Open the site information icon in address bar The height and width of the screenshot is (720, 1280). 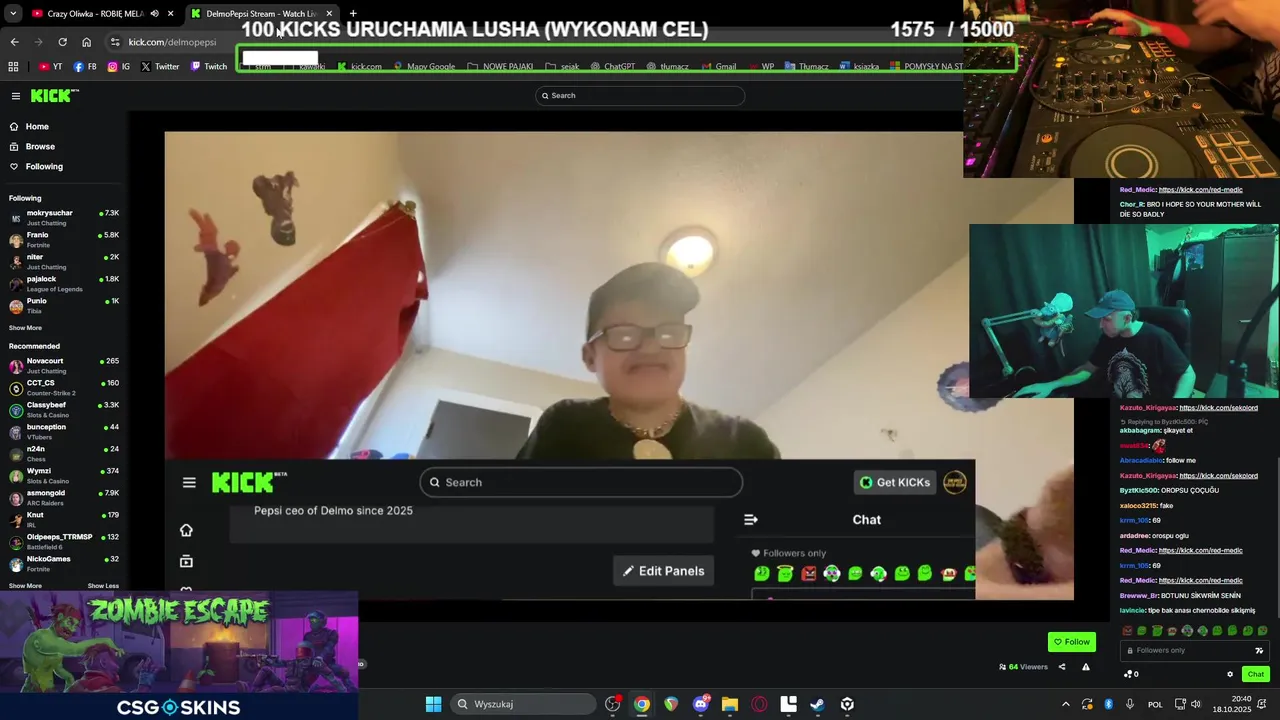tap(115, 42)
